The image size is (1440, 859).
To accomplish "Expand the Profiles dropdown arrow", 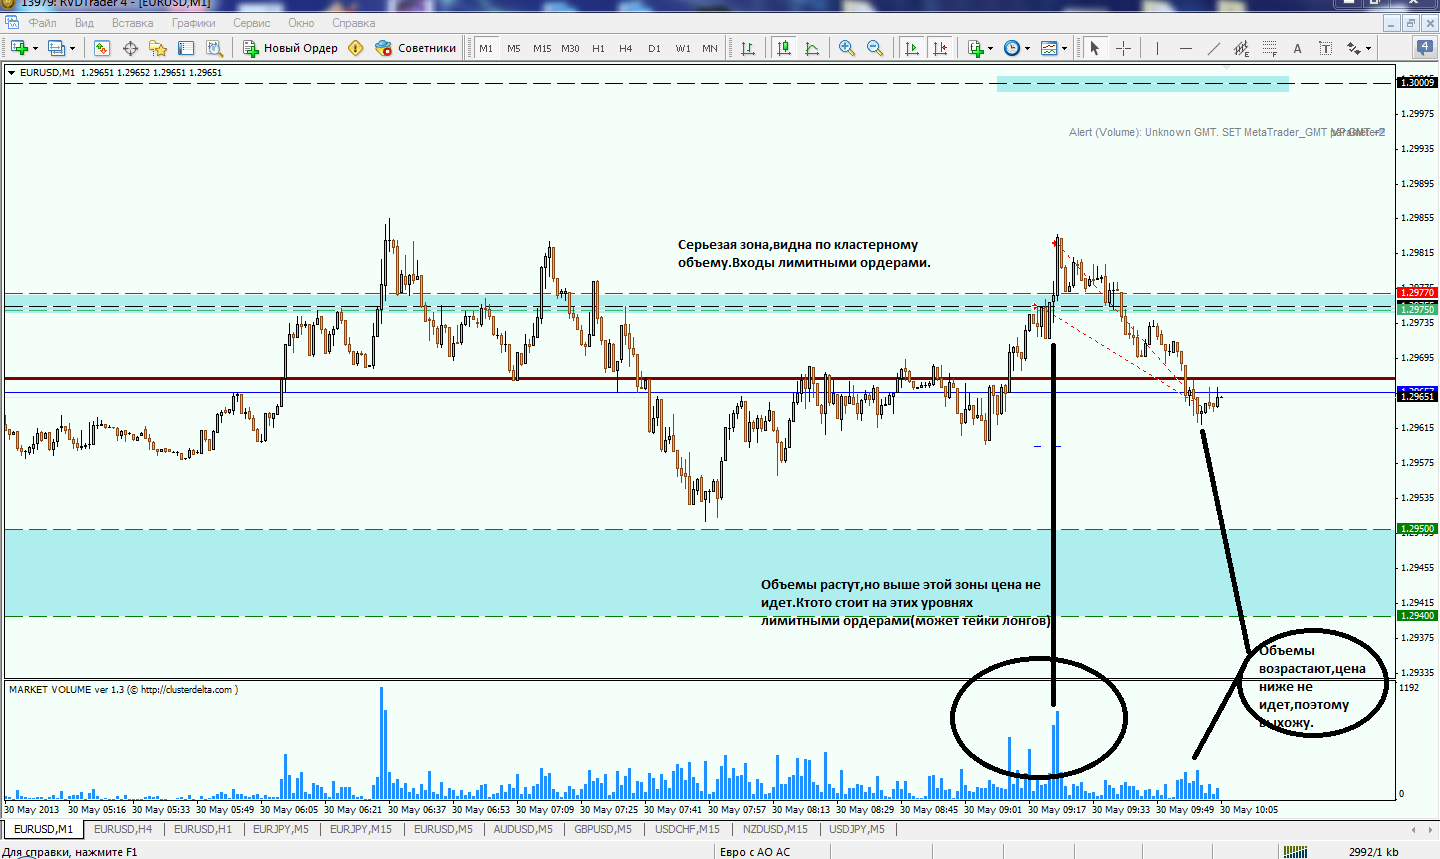I will [72, 48].
